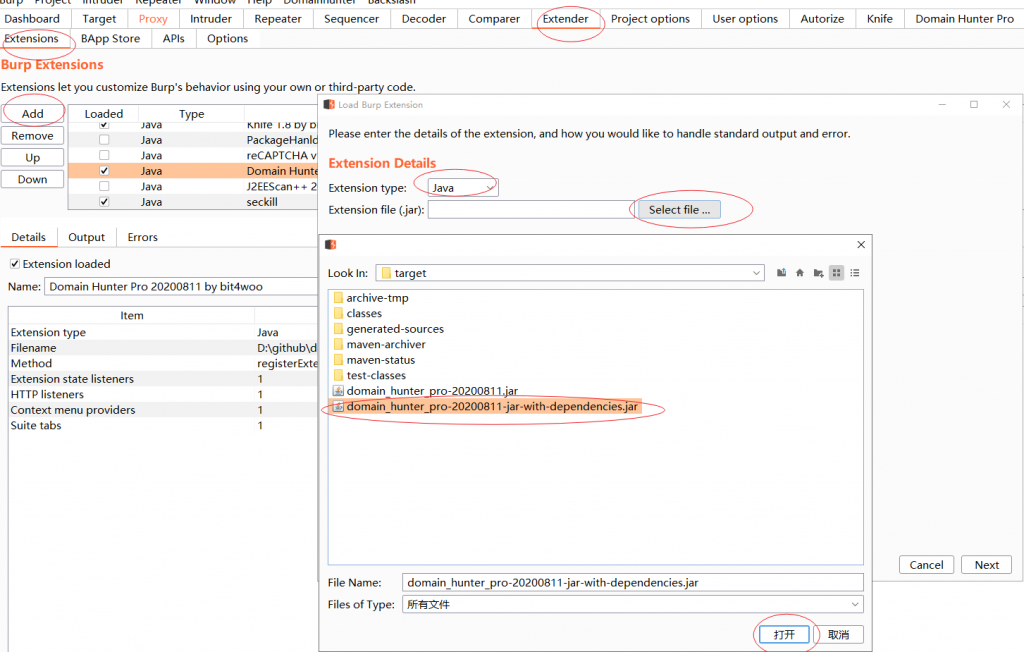Uncheck the Extension loaded checkbox
The image size is (1024, 652).
(15, 264)
